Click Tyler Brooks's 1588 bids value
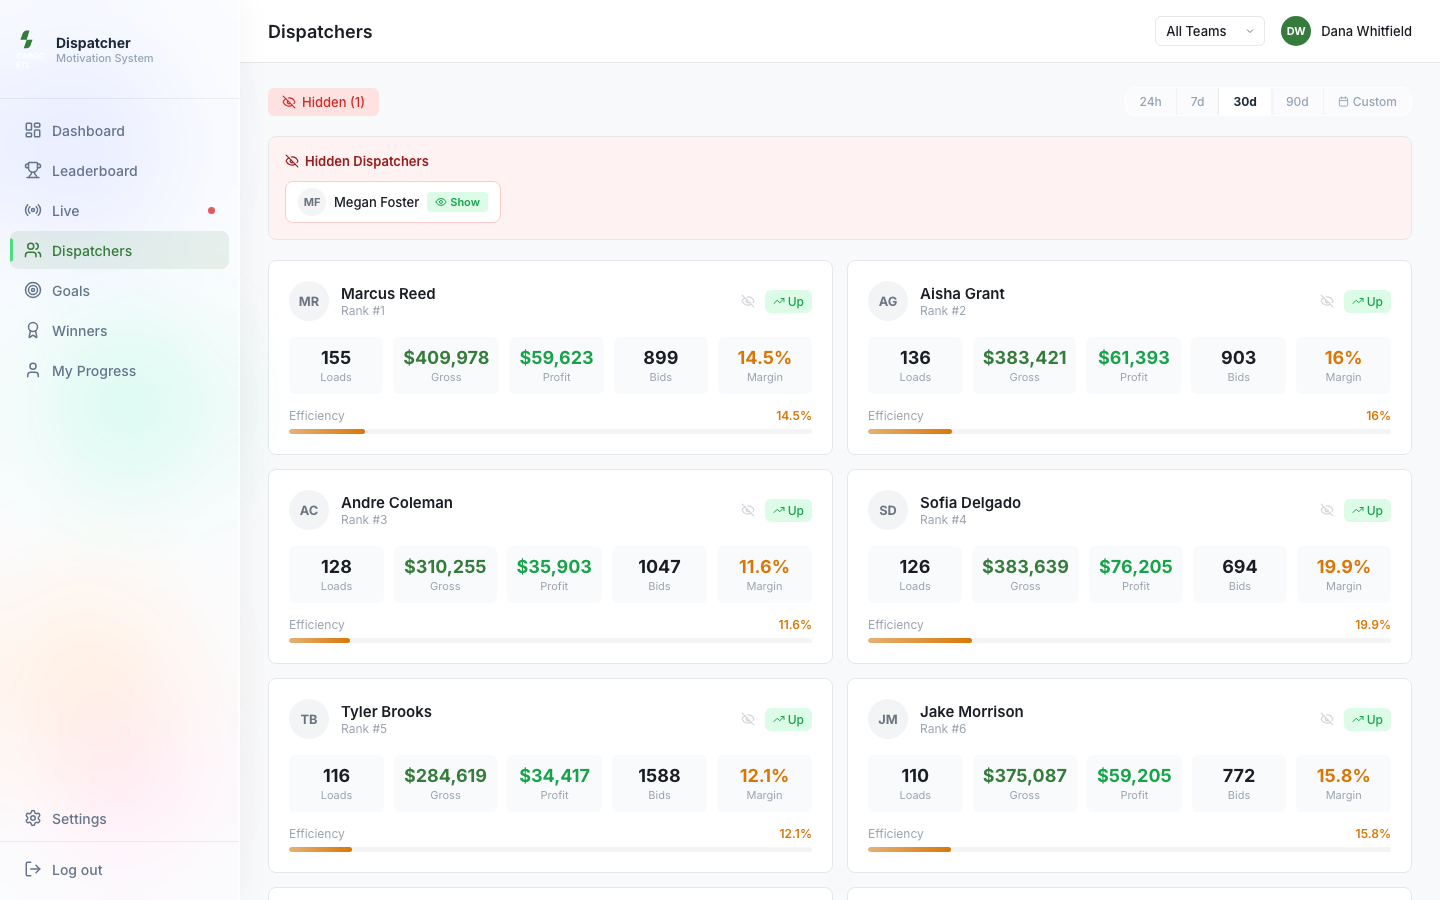Screen dimensions: 1440x900 click(659, 776)
